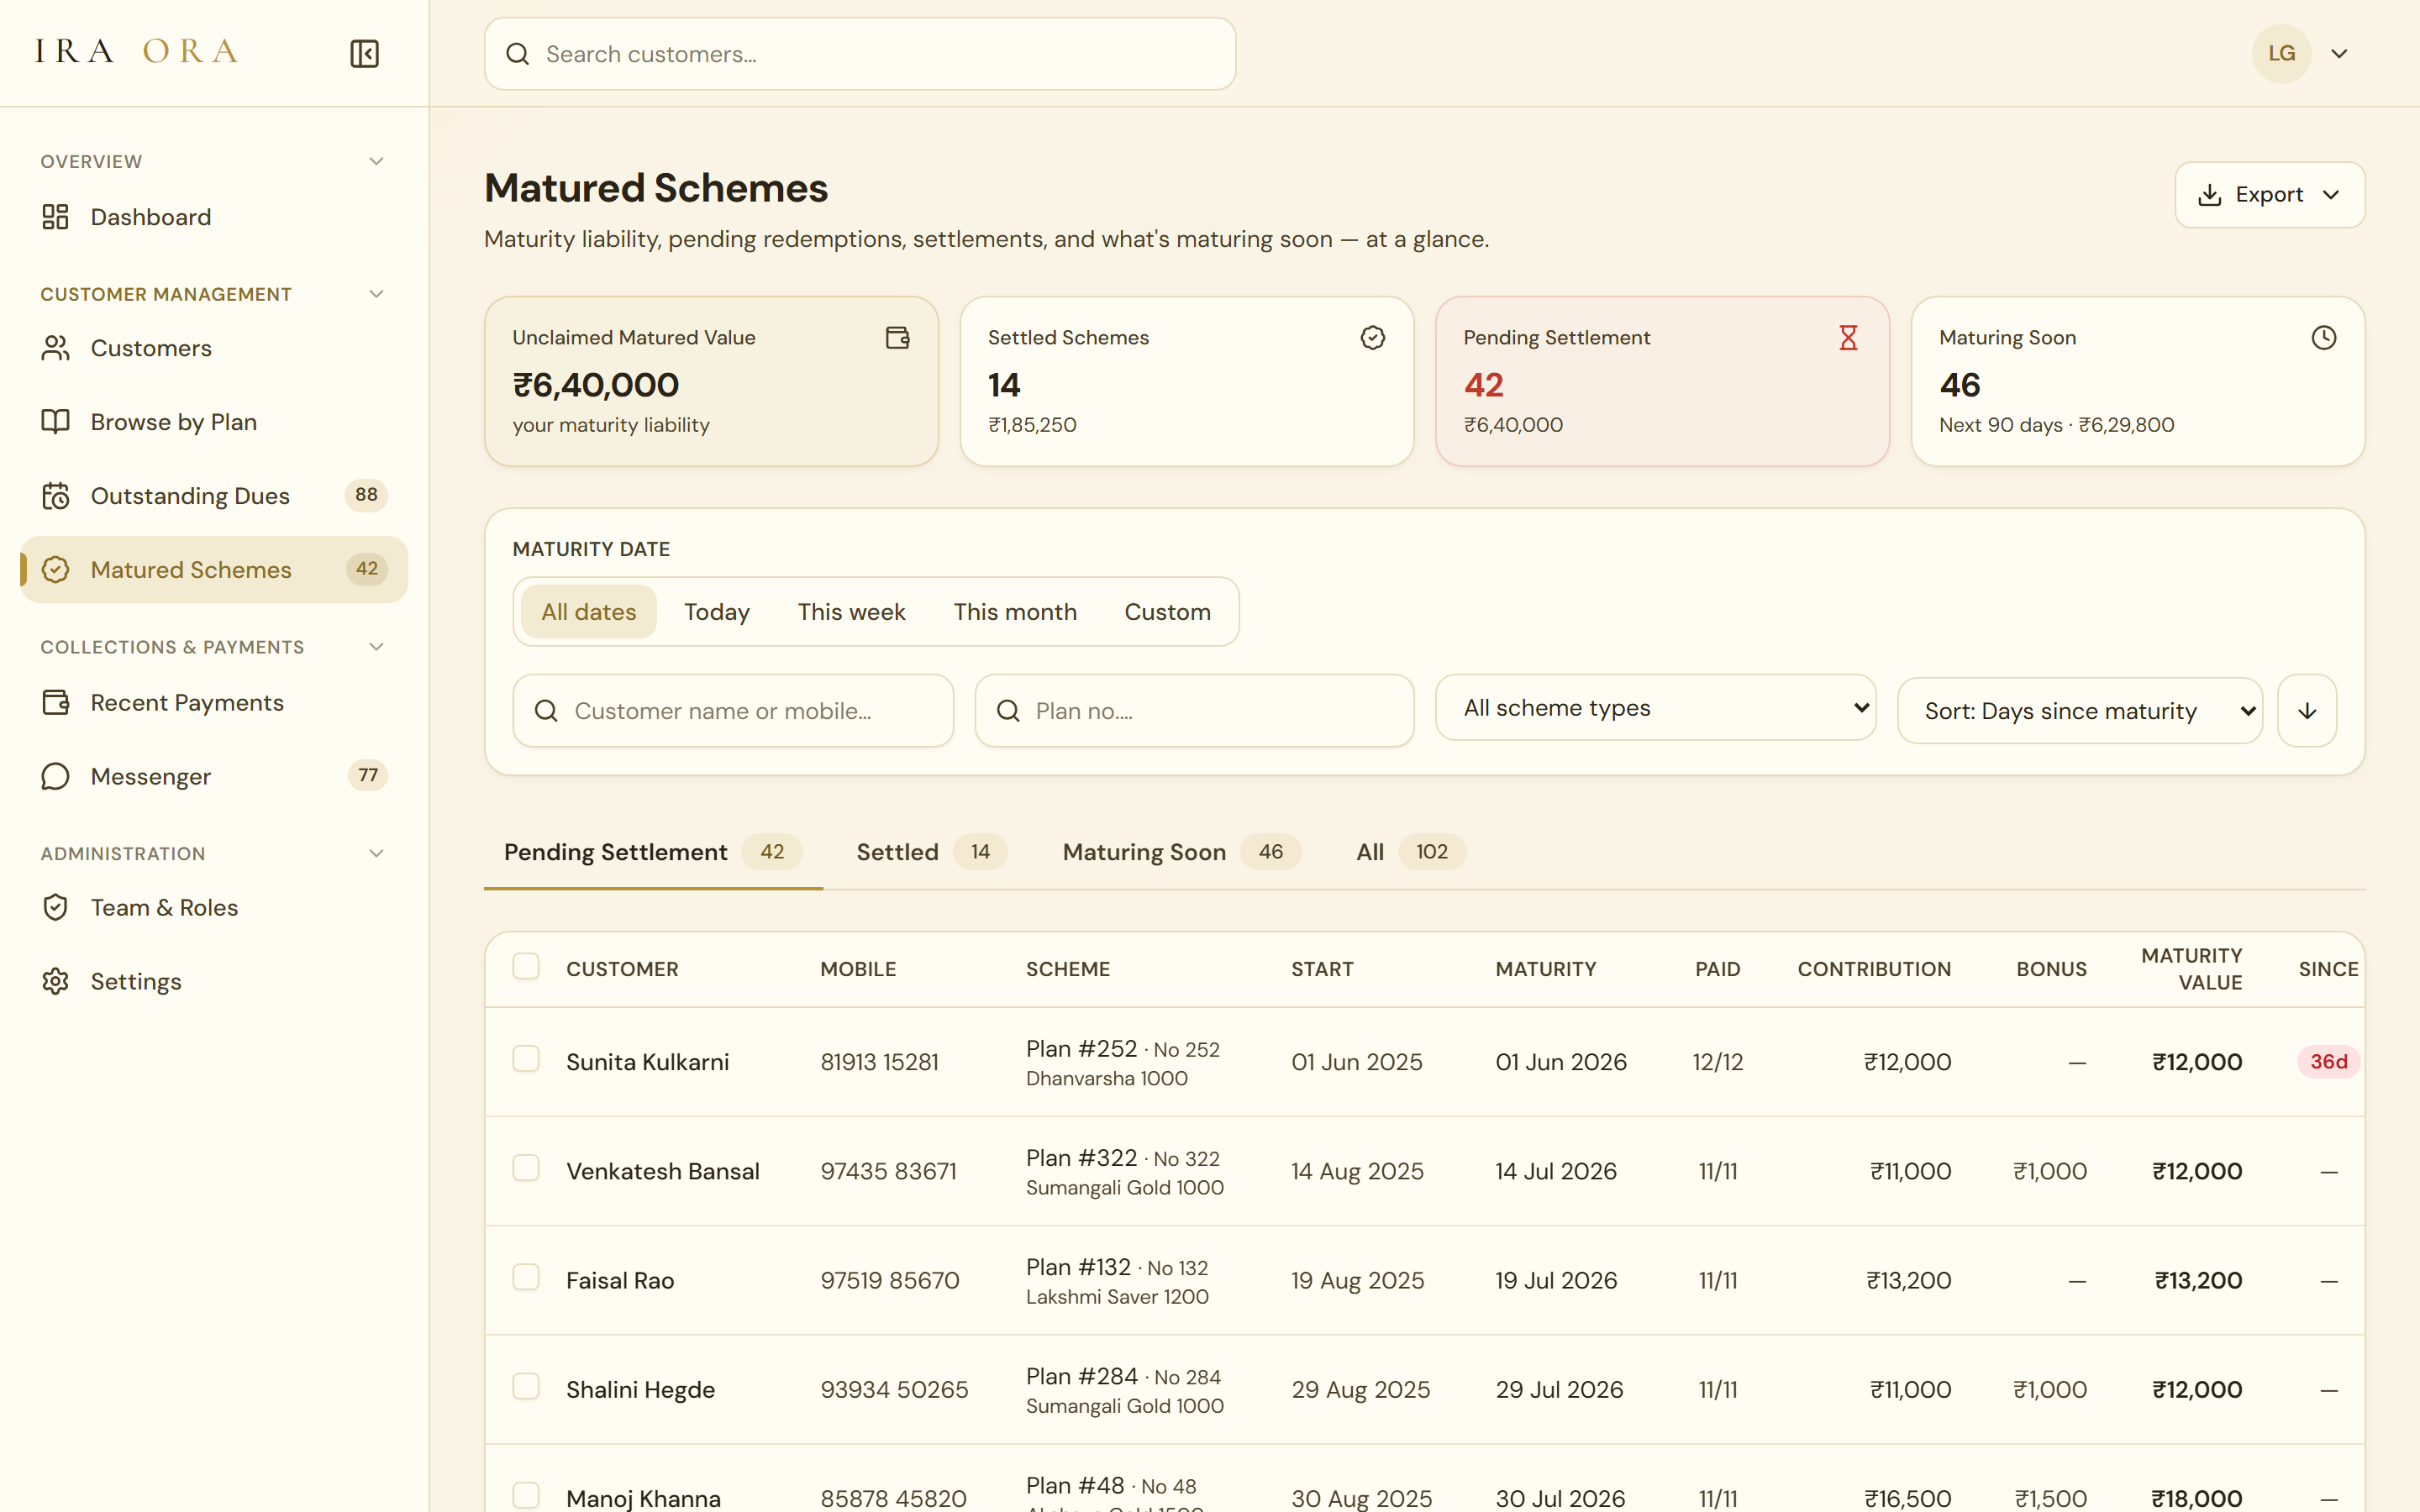
Task: Switch to the Settled tab
Action: pos(931,852)
